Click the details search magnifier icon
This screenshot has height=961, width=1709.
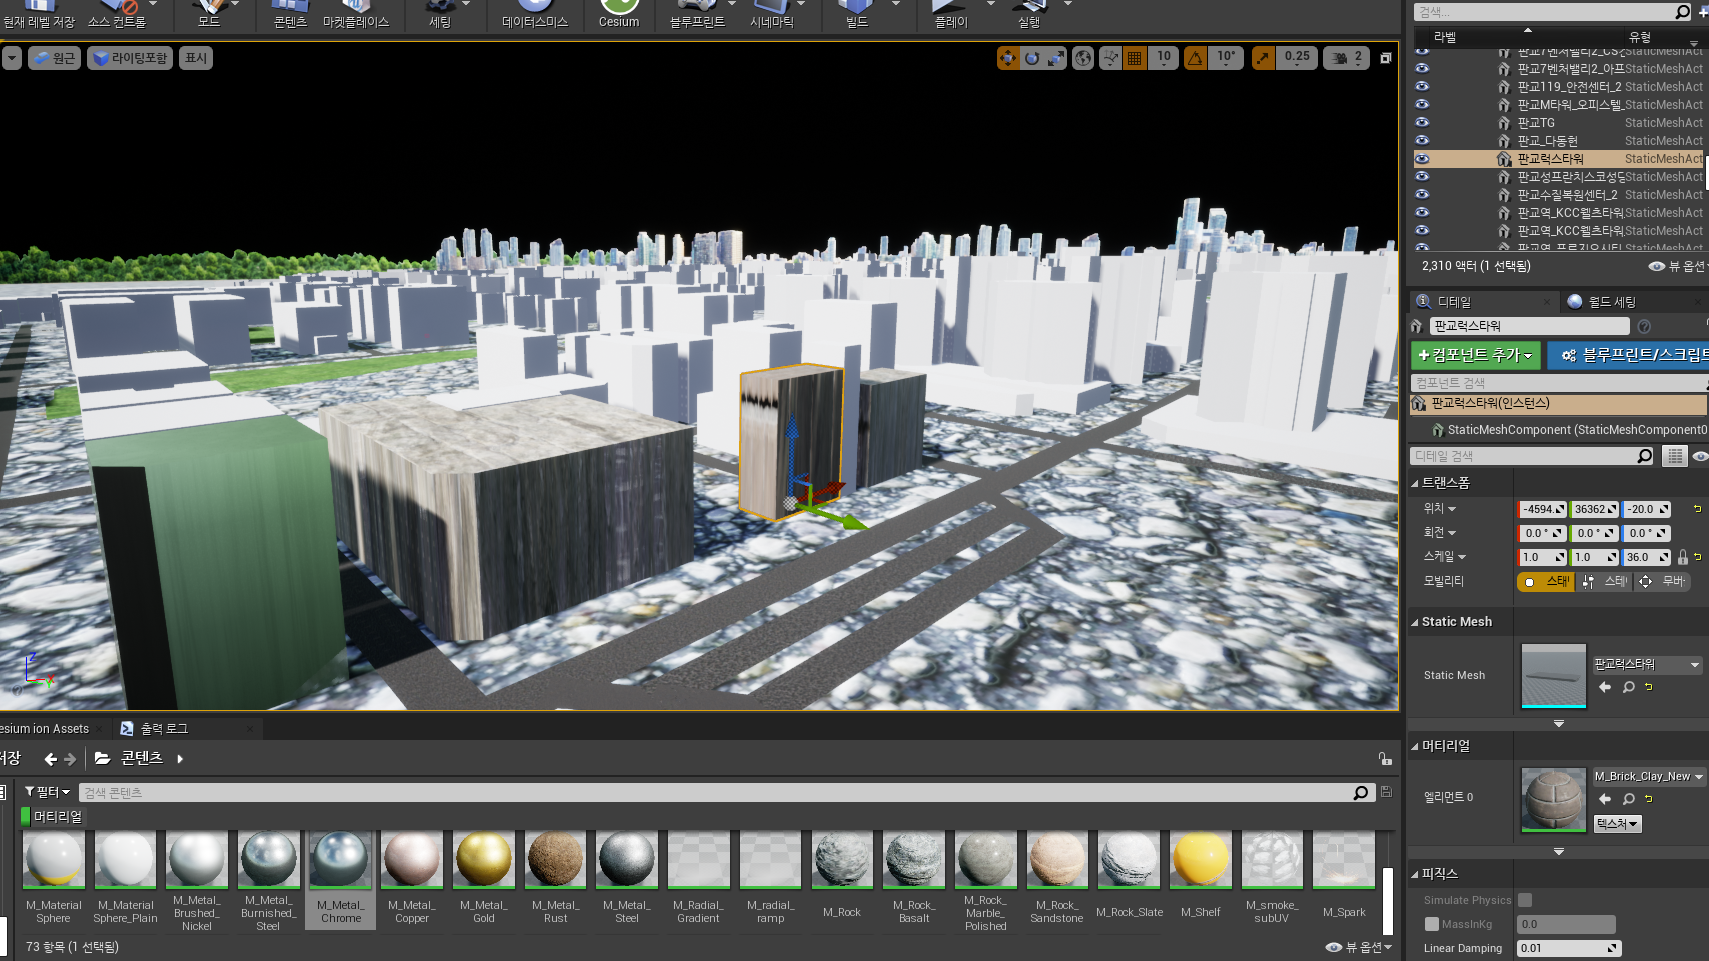[1645, 456]
